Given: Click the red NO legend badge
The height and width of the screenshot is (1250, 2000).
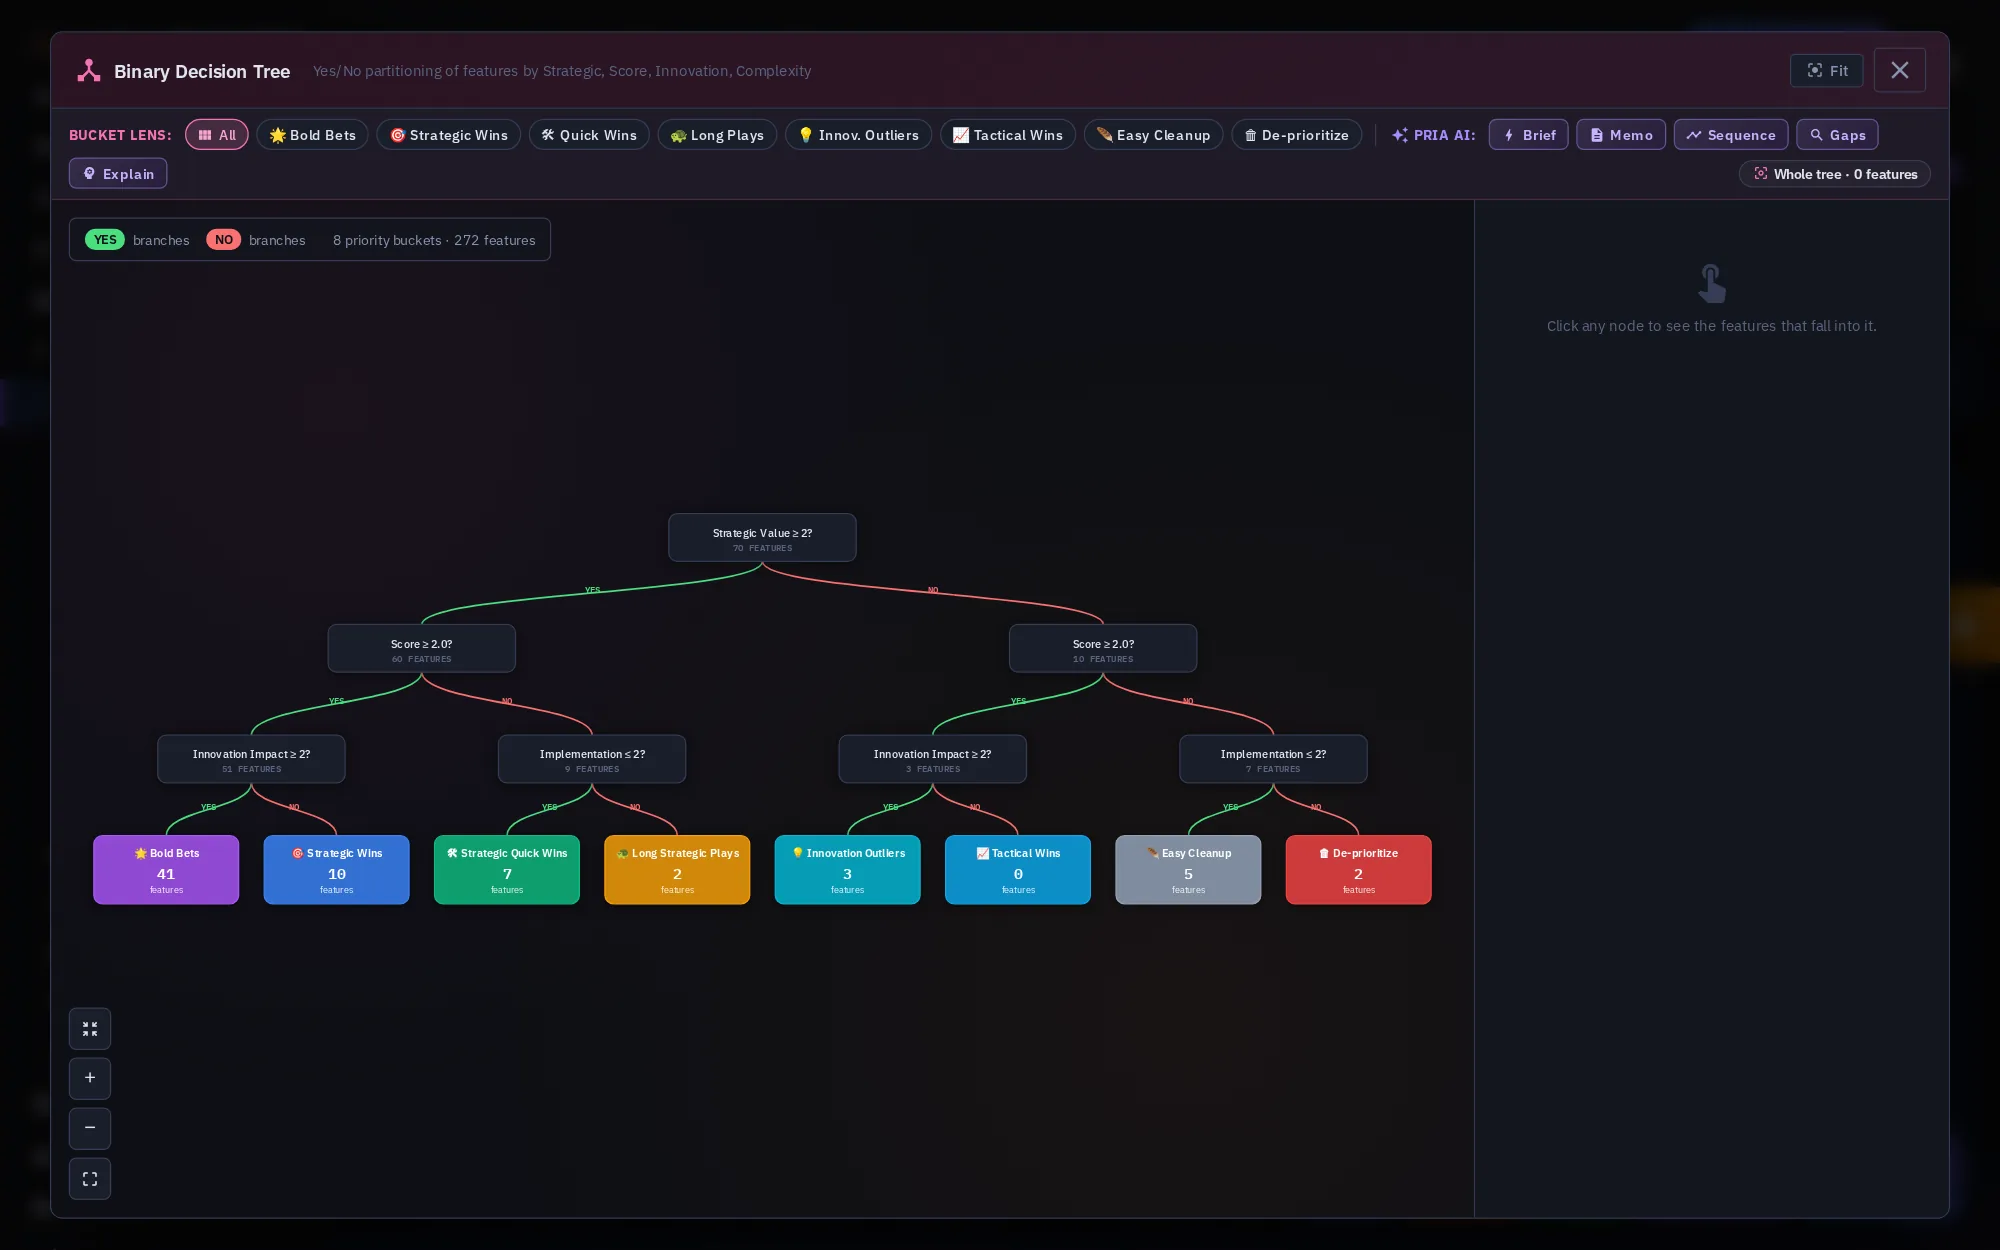Looking at the screenshot, I should click(224, 240).
